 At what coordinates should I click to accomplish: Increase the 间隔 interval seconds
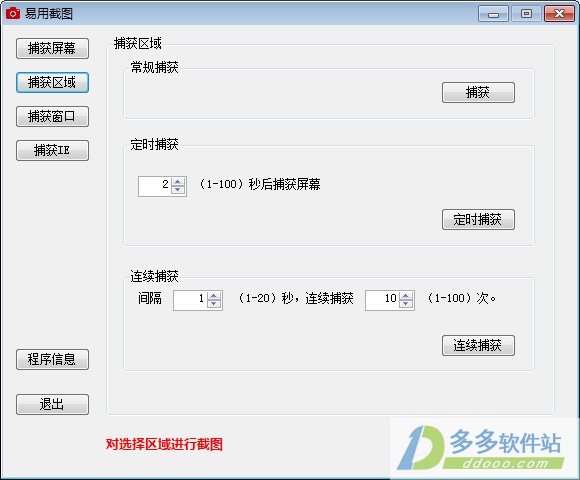point(214,296)
